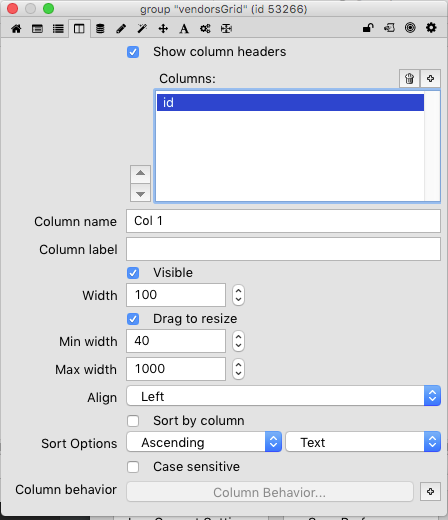Toggle the Visible checkbox
Viewport: 448px width, 520px height.
coord(133,273)
